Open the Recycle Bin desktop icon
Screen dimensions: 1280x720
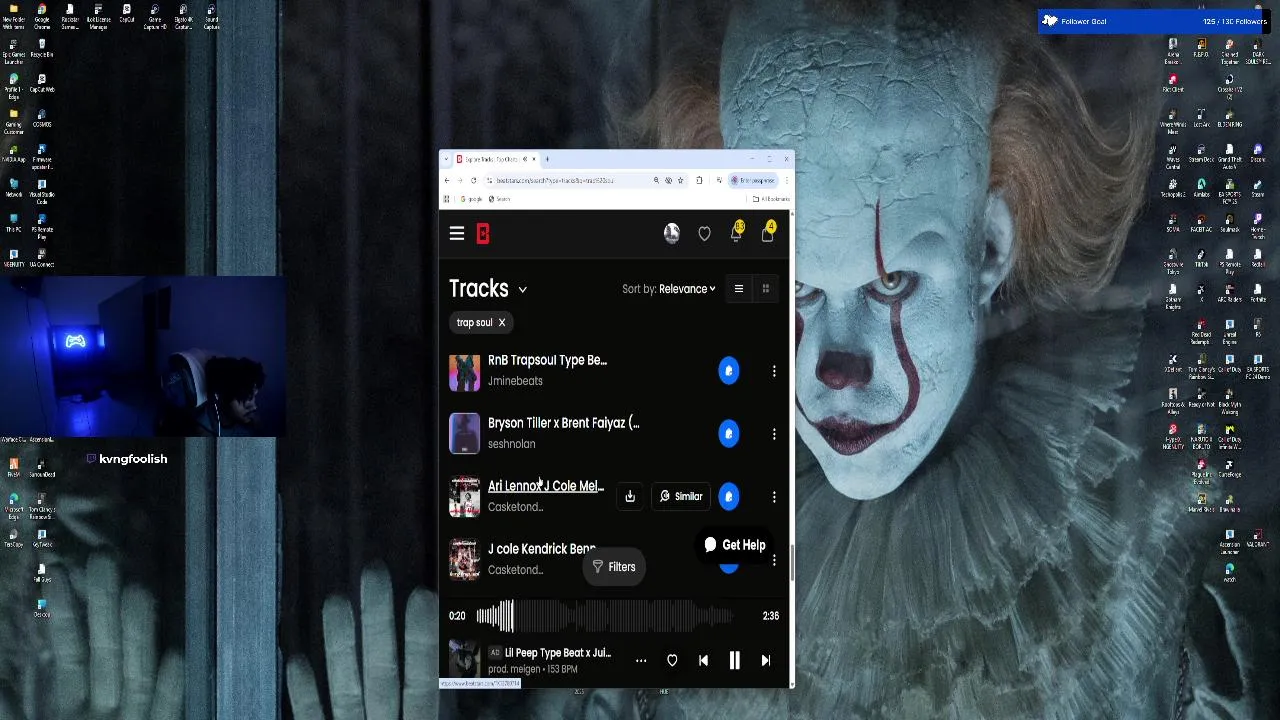tap(42, 46)
